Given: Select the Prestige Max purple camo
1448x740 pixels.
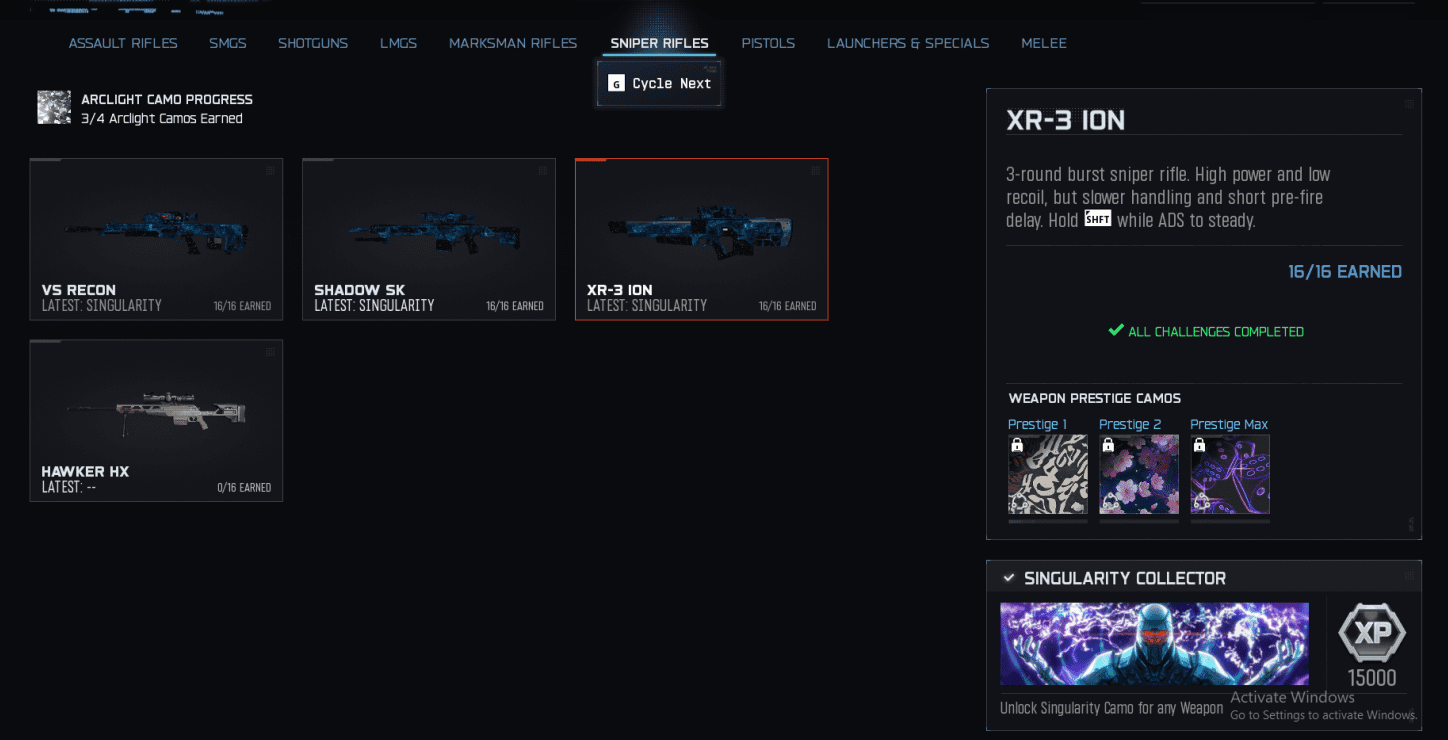Looking at the screenshot, I should click(1230, 474).
